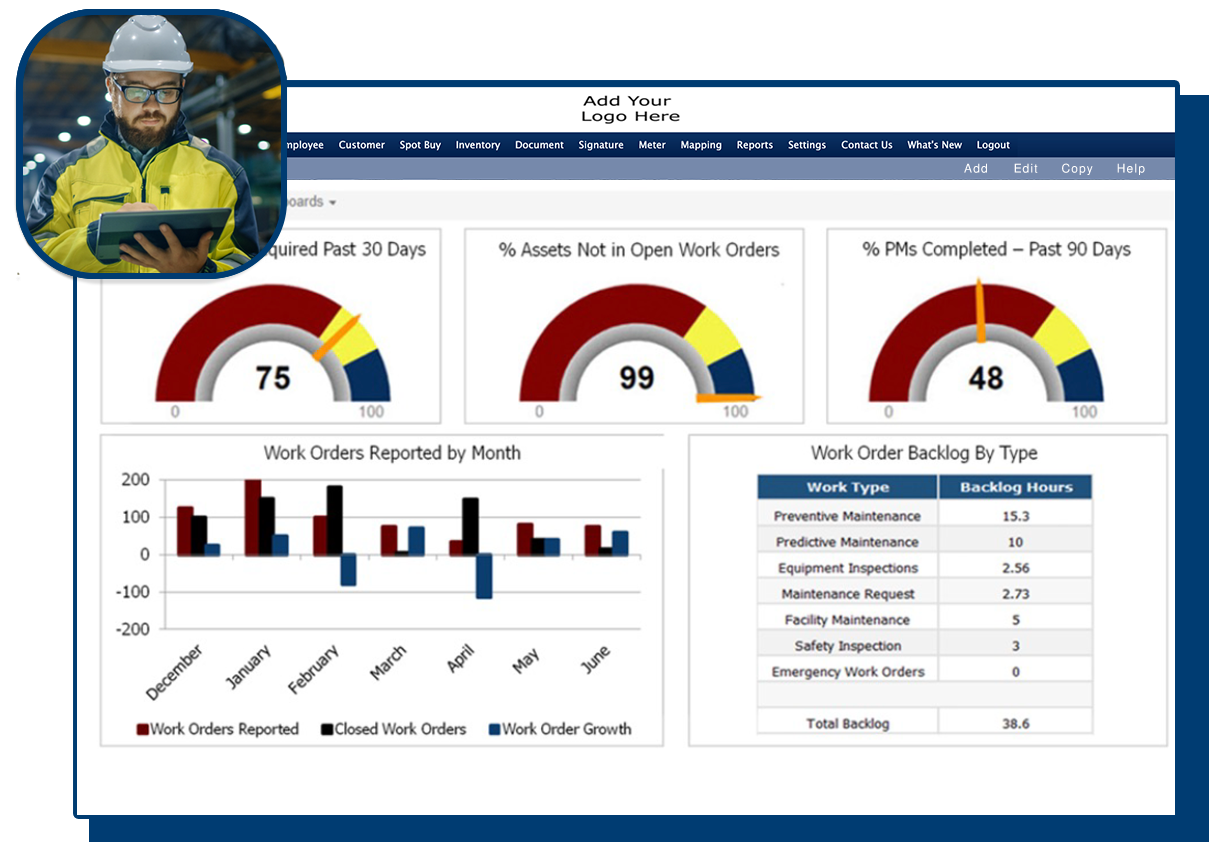Select the Equipment Inspections row
1230x852 pixels.
pyautogui.click(x=925, y=568)
